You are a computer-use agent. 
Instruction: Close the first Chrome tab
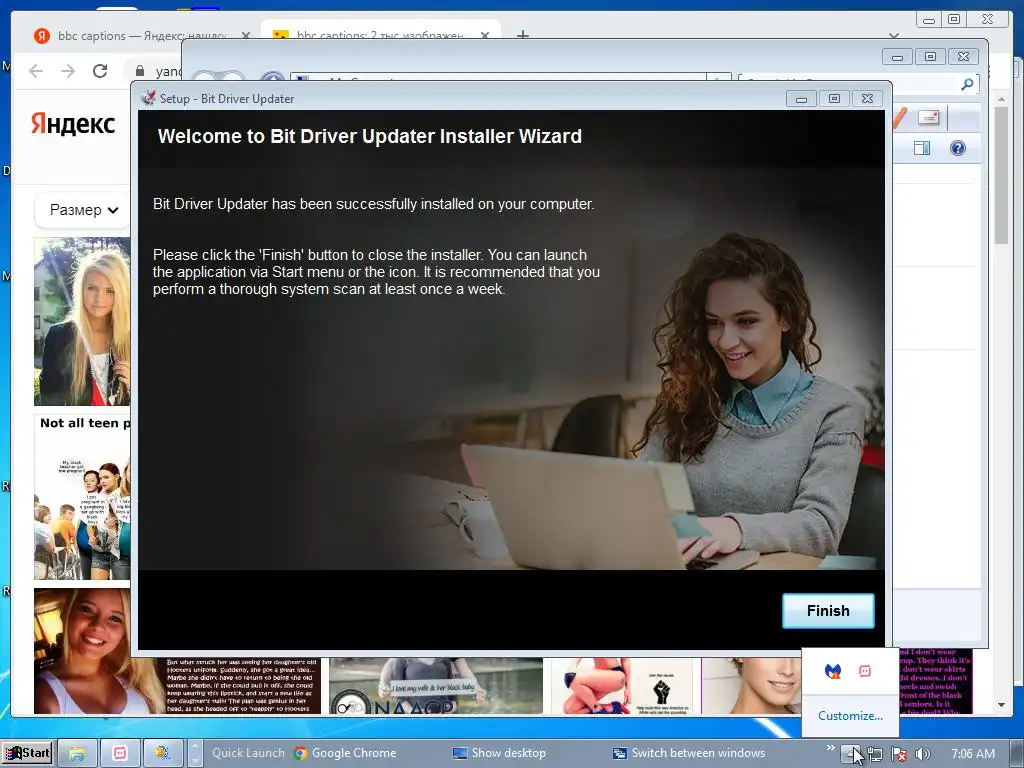click(x=246, y=36)
